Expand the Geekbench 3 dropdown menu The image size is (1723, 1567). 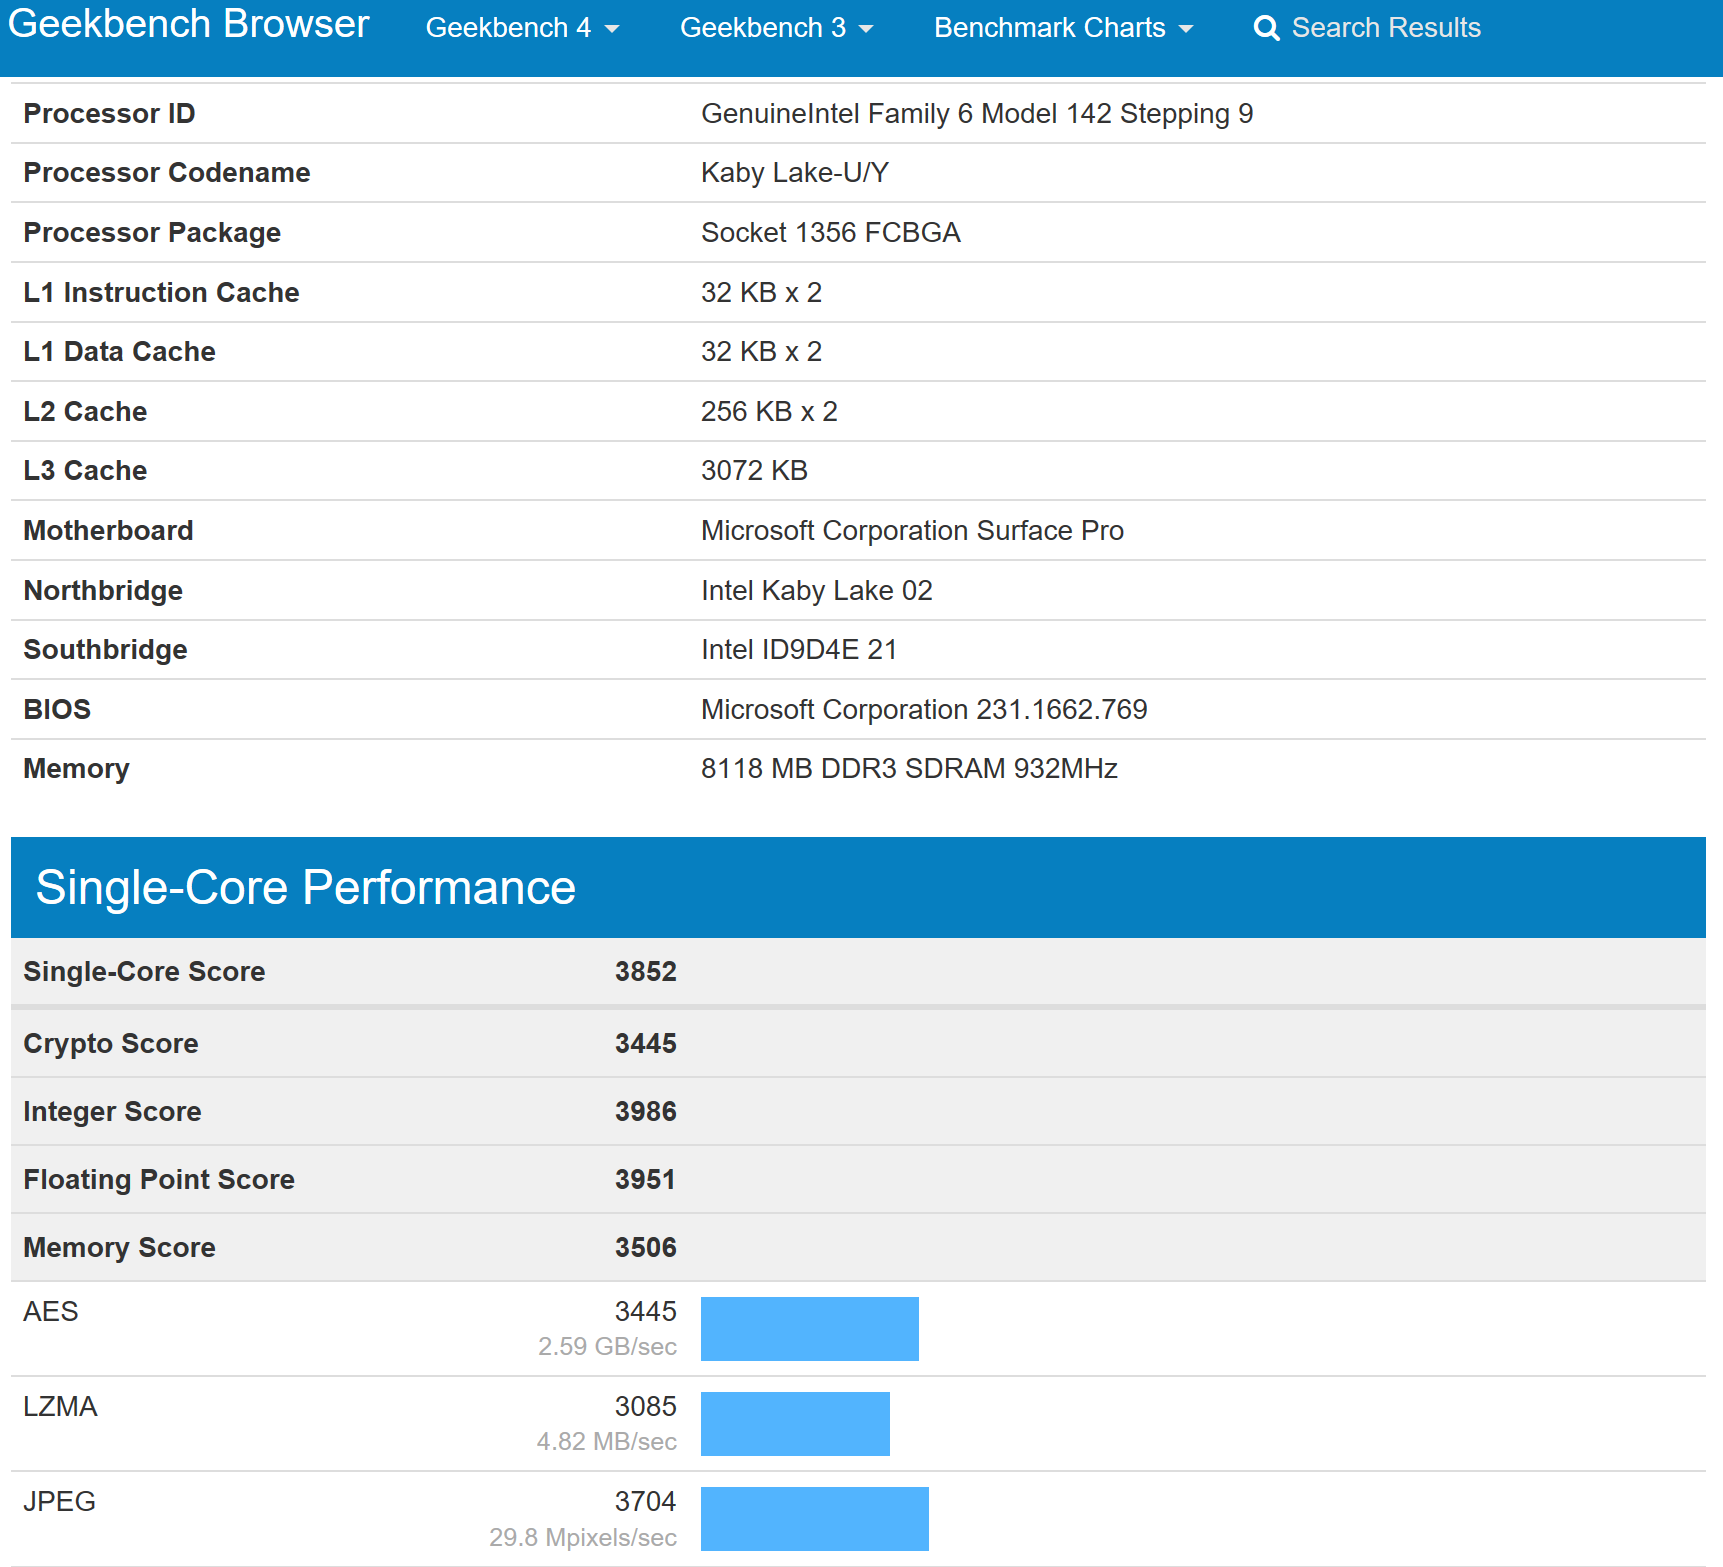pyautogui.click(x=776, y=28)
